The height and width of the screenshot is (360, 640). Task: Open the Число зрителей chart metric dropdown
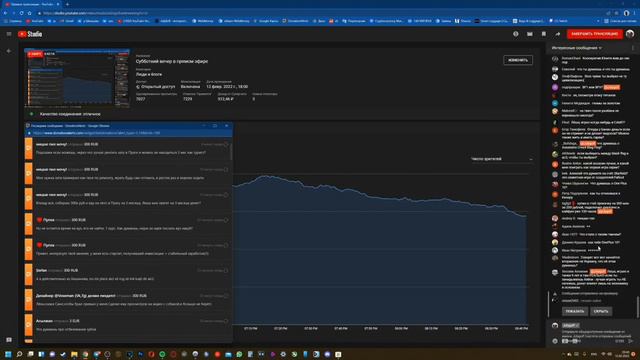pos(502,159)
